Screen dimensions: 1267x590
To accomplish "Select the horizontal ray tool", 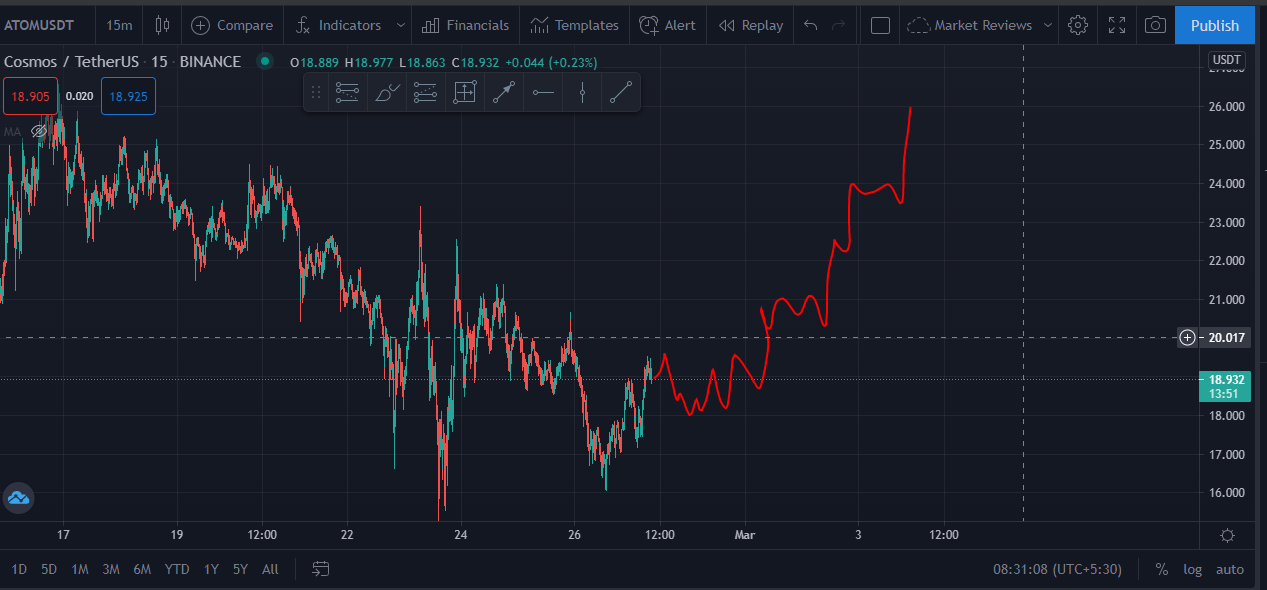I will pos(543,93).
